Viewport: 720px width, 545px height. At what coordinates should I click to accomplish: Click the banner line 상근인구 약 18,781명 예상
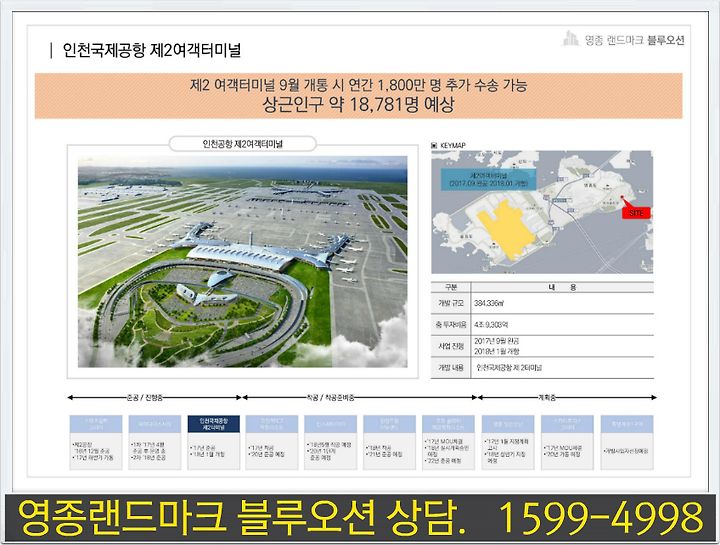tap(359, 105)
